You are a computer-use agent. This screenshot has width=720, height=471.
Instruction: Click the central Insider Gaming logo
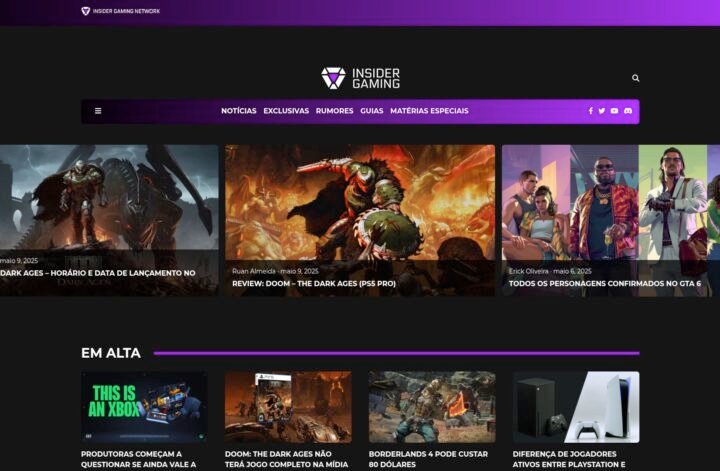click(360, 78)
